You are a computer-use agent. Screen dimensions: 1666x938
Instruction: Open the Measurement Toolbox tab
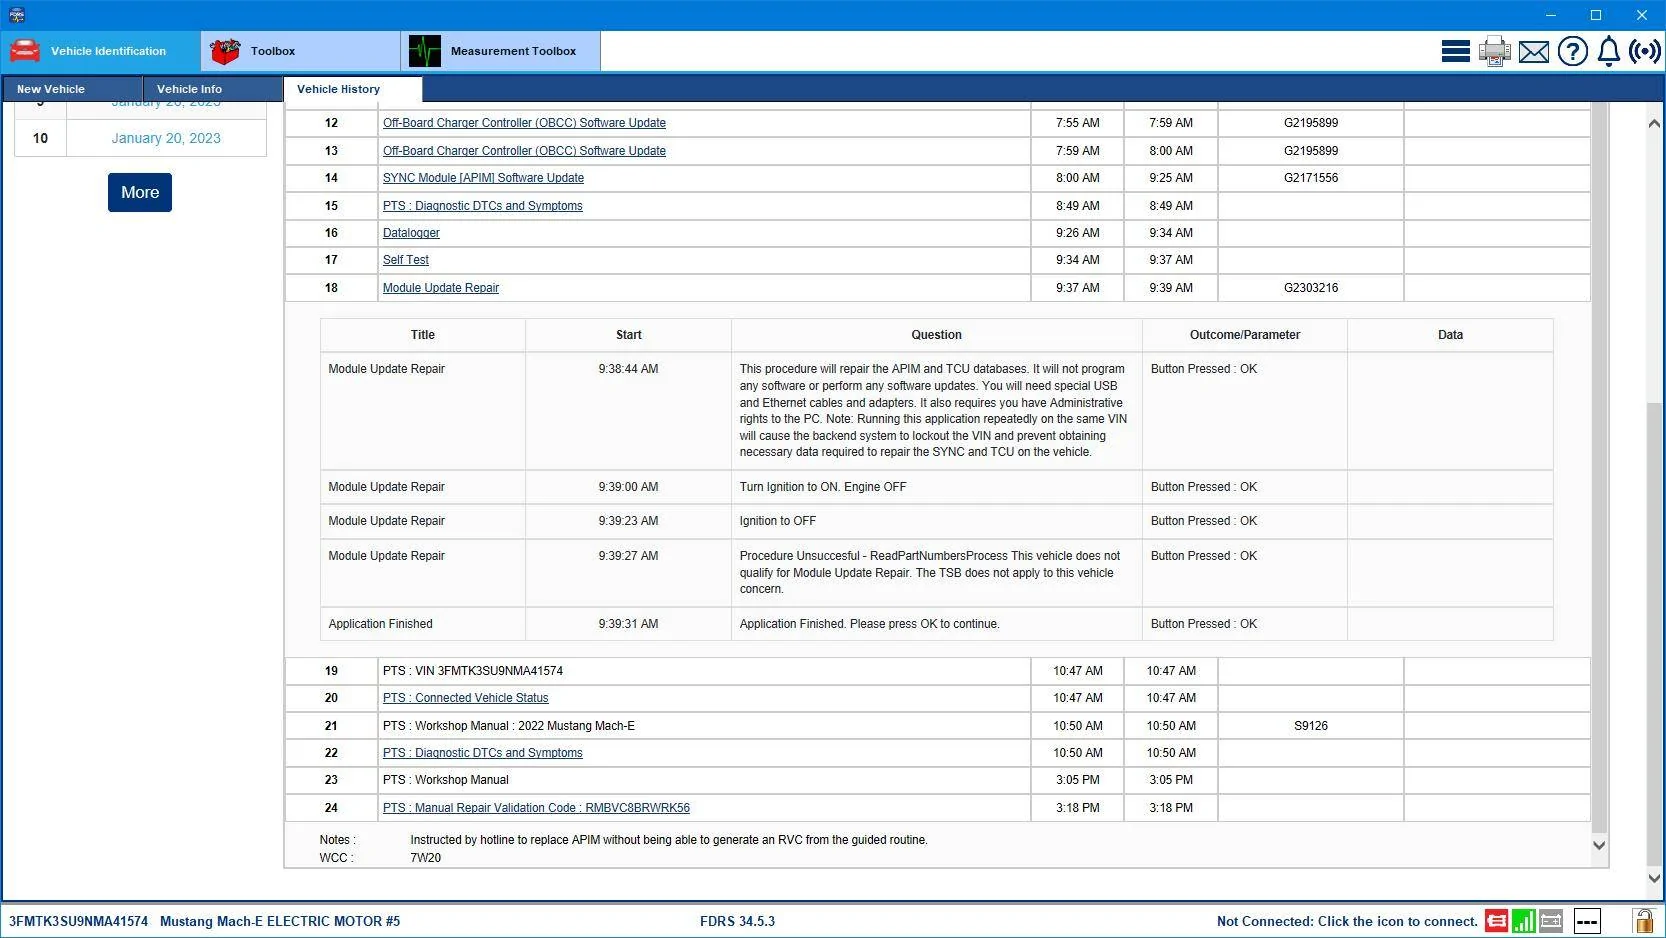(x=500, y=51)
